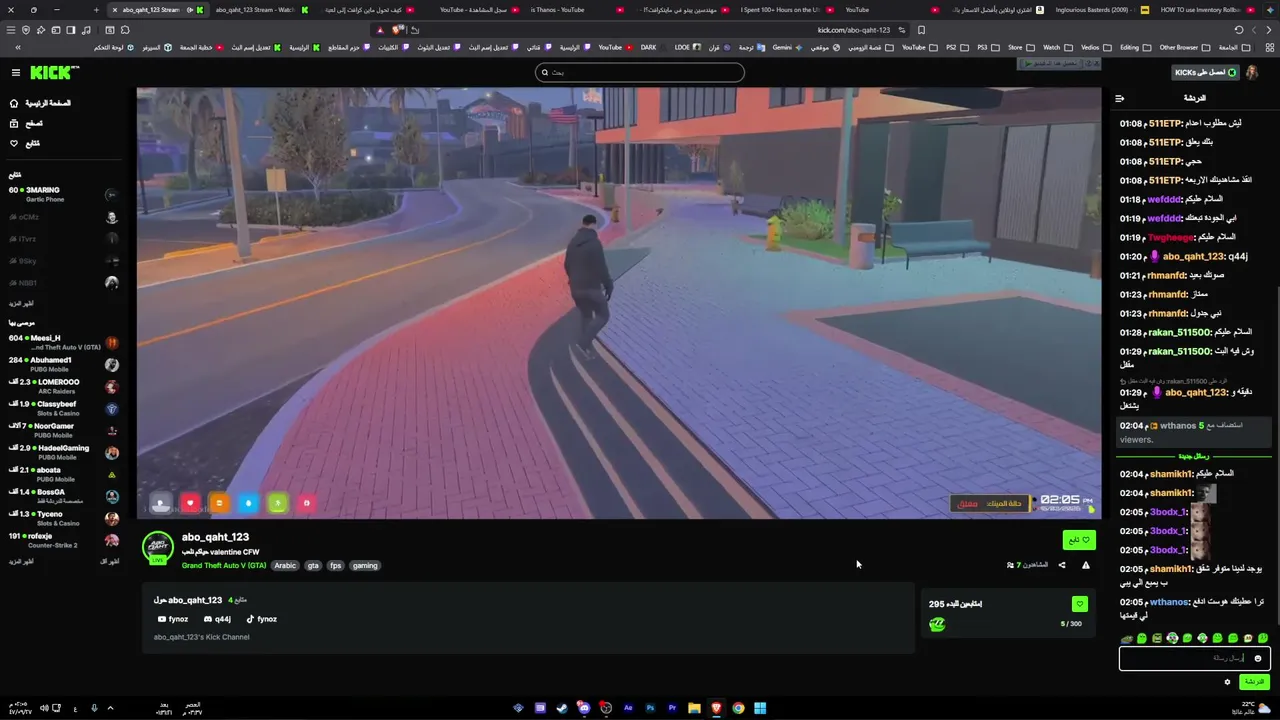
Task: Open the rofexje channel in the sidebar
Action: point(62,540)
